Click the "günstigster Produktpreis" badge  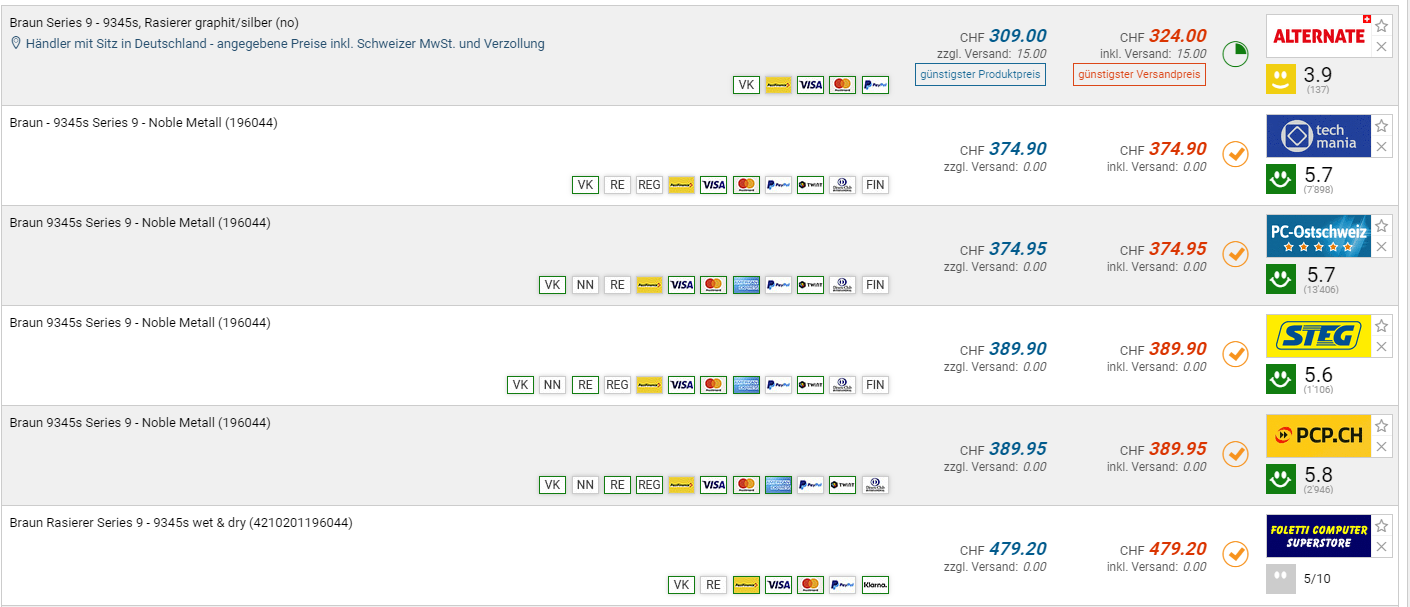click(x=980, y=74)
